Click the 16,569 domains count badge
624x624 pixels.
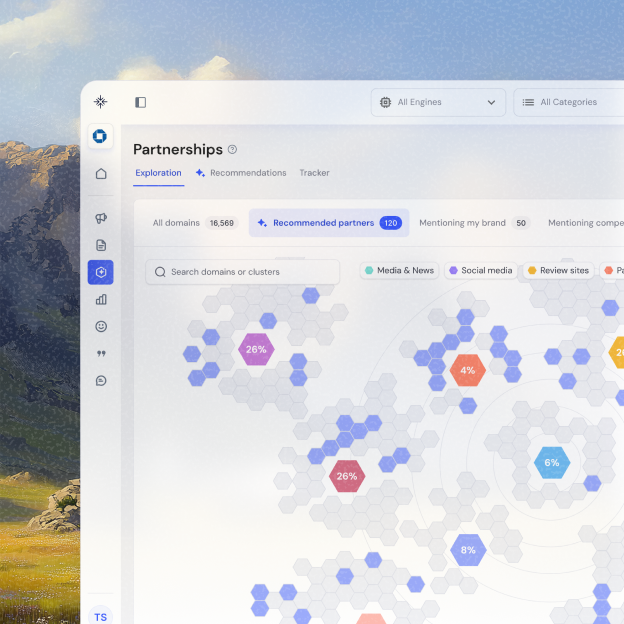(x=222, y=223)
